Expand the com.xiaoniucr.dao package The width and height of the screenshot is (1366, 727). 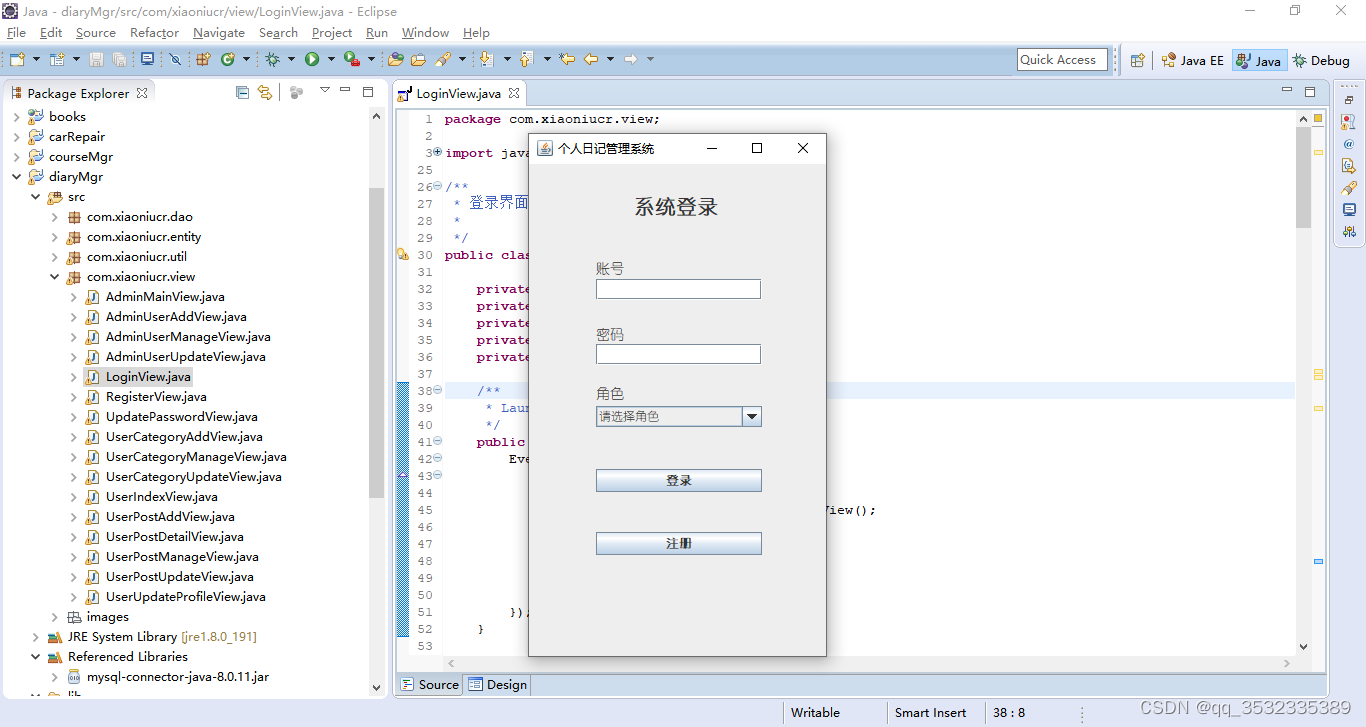[x=54, y=217]
